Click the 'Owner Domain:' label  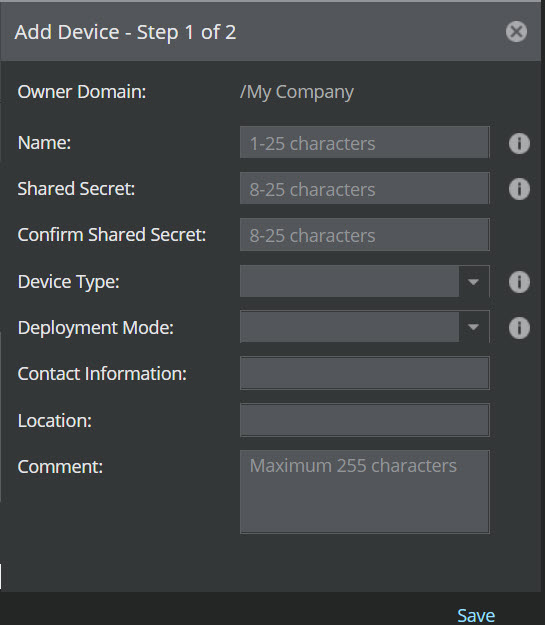(82, 92)
